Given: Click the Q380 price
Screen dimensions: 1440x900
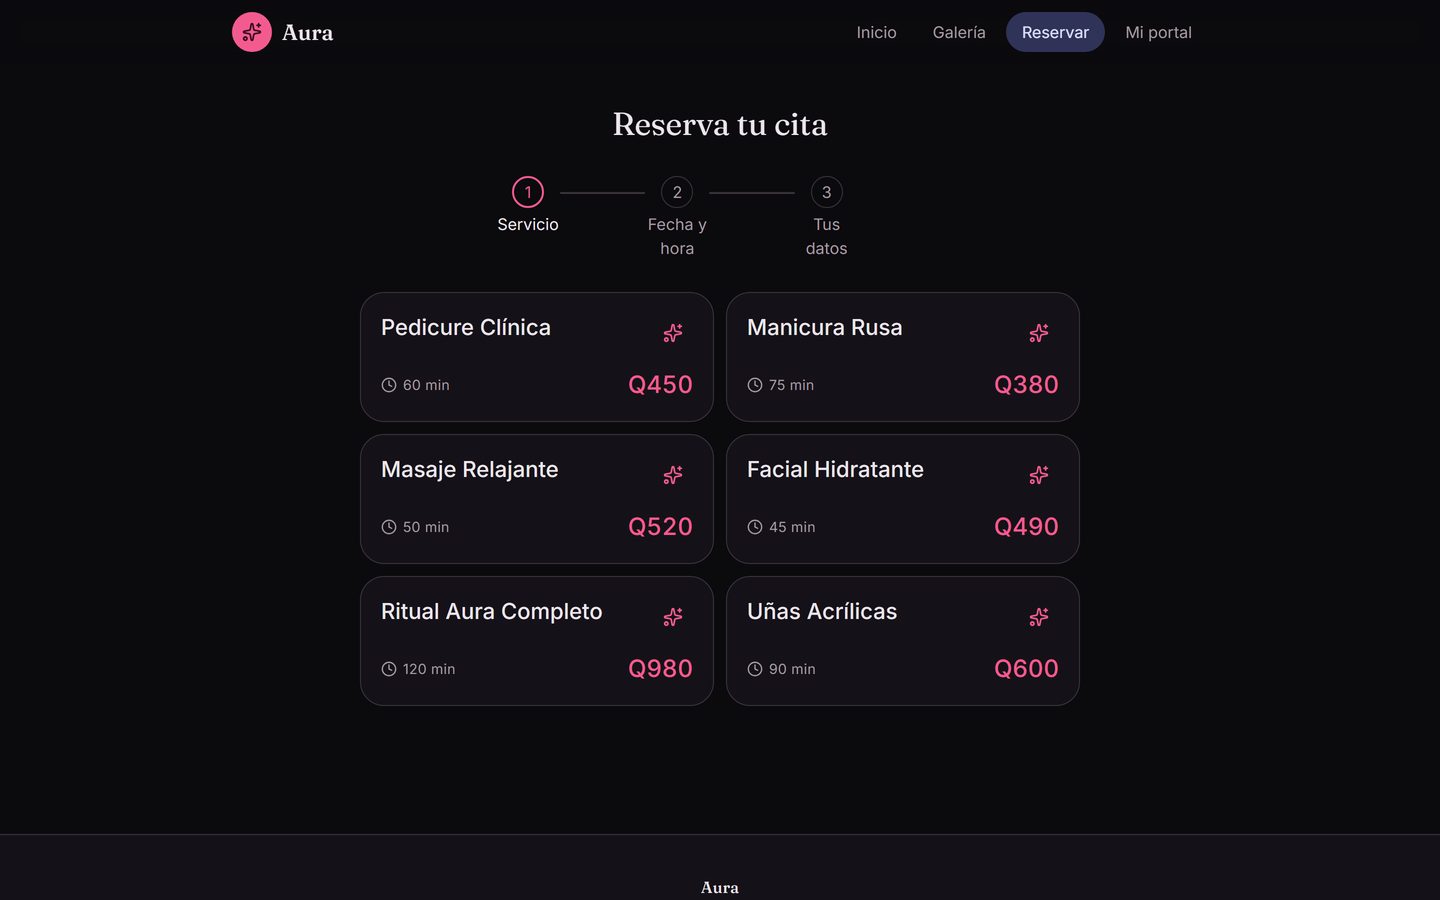Looking at the screenshot, I should 1026,385.
